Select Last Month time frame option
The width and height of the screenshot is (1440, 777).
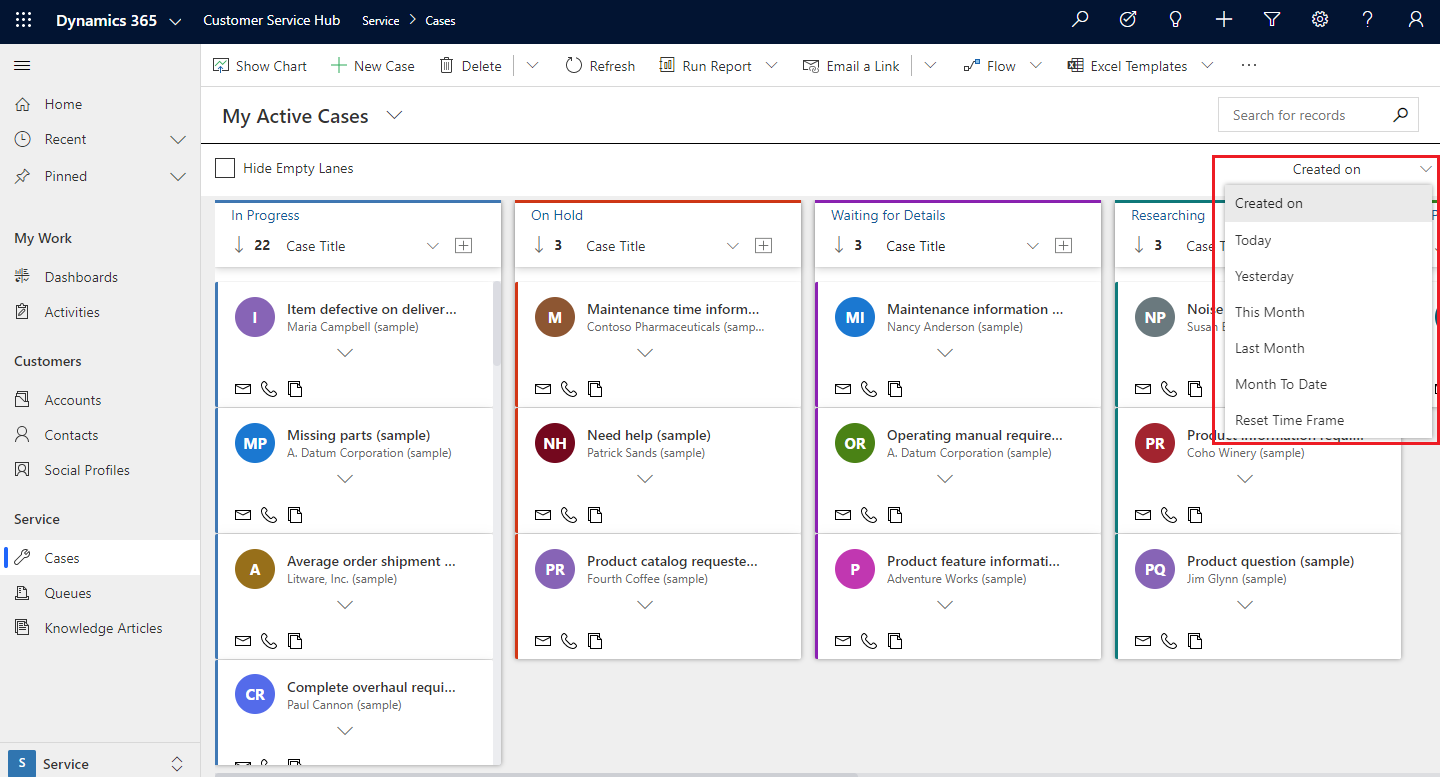pyautogui.click(x=1328, y=348)
